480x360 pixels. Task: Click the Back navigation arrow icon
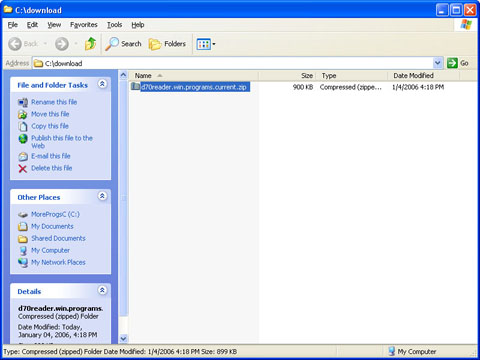tap(15, 44)
